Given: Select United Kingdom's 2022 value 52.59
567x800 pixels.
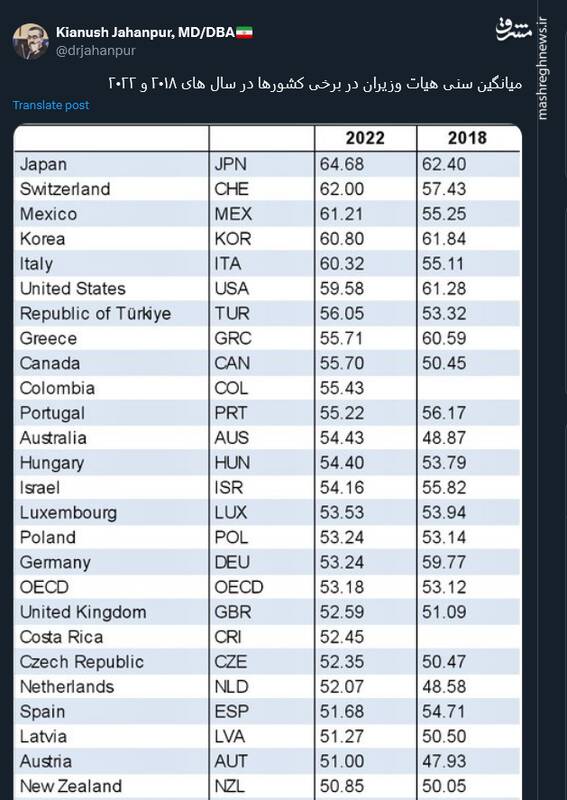Looking at the screenshot, I should click(x=342, y=612).
